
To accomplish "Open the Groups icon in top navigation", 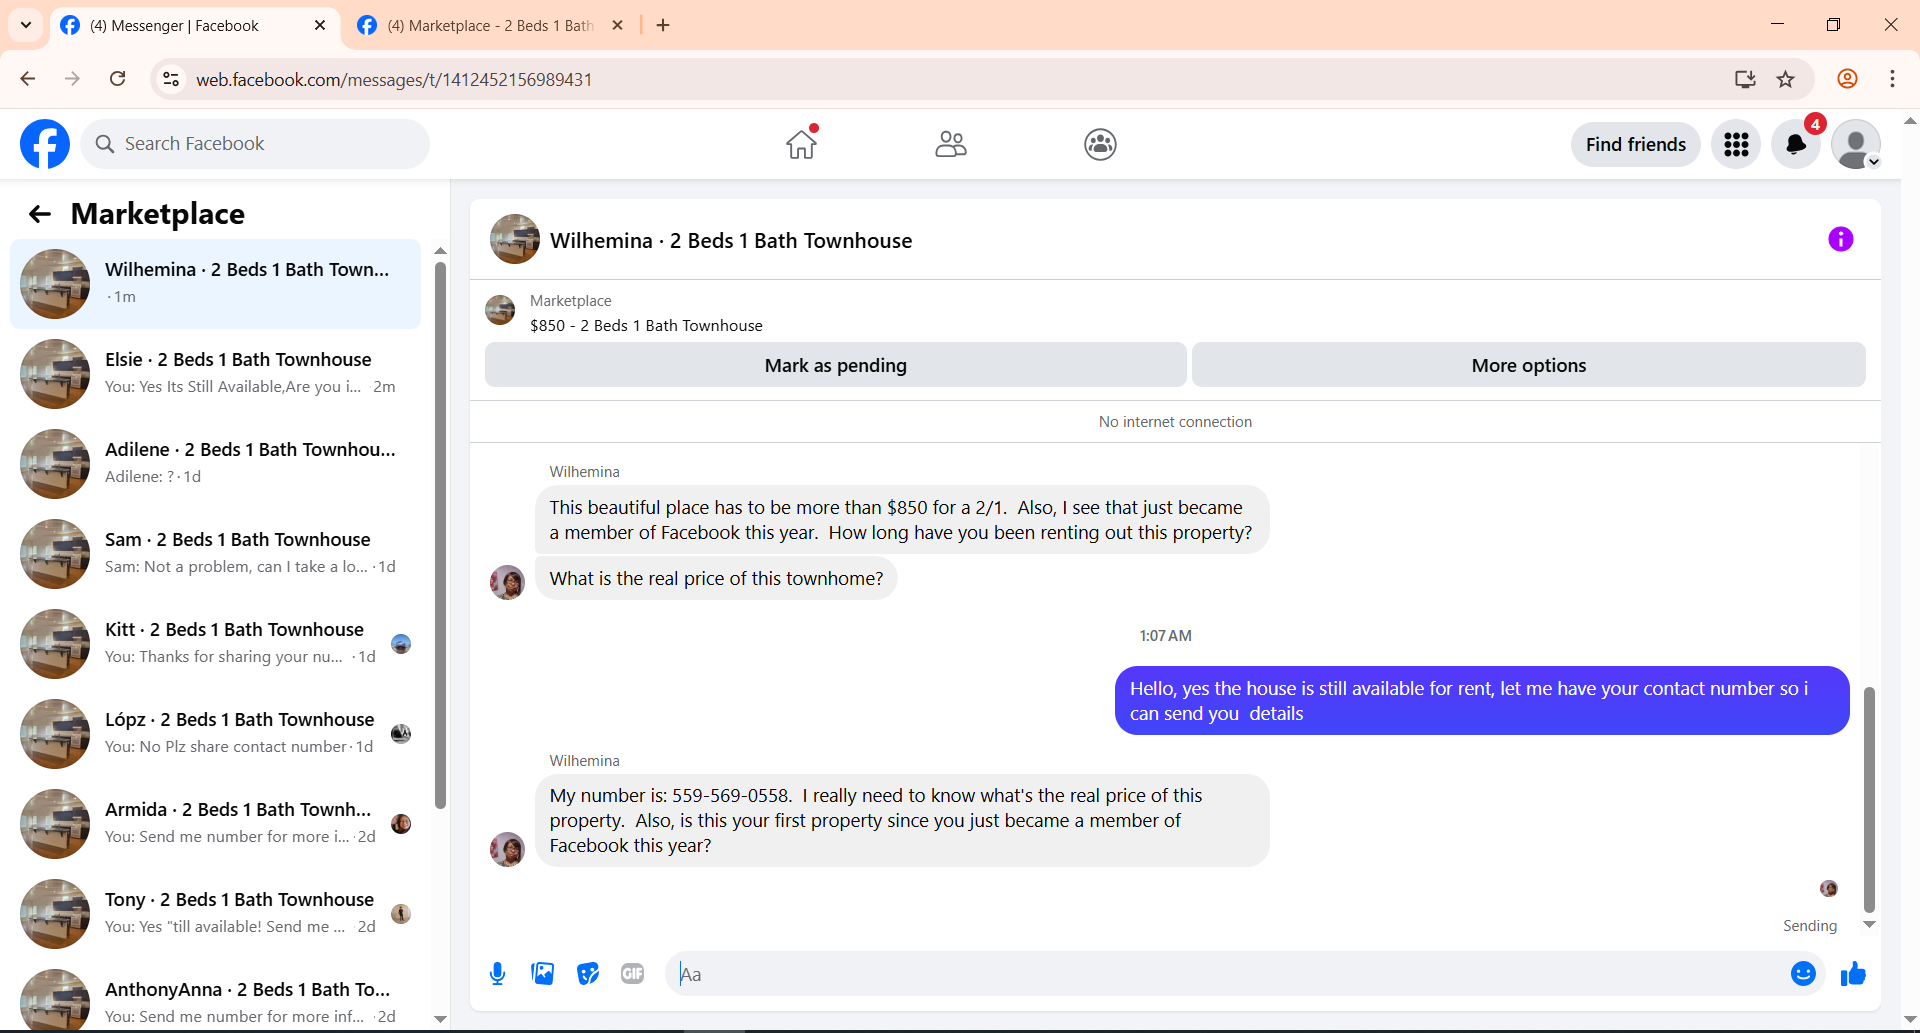I will pyautogui.click(x=1100, y=144).
